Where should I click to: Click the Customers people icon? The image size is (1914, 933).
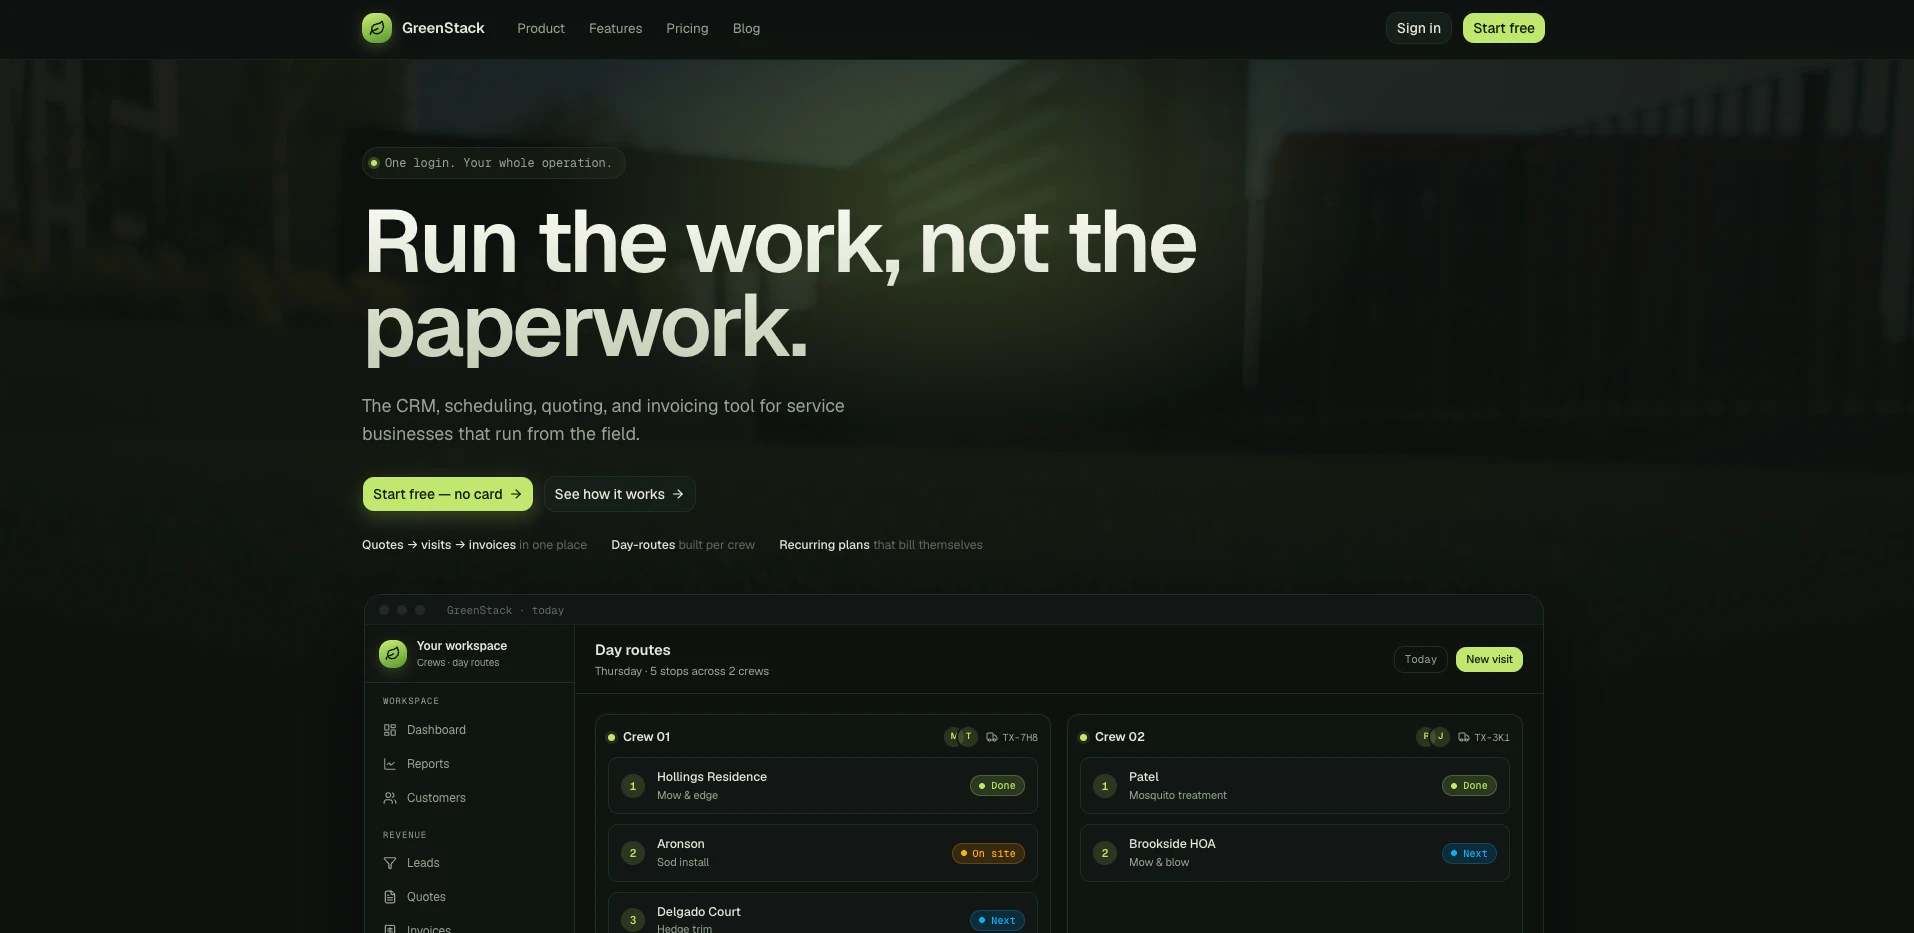[390, 798]
